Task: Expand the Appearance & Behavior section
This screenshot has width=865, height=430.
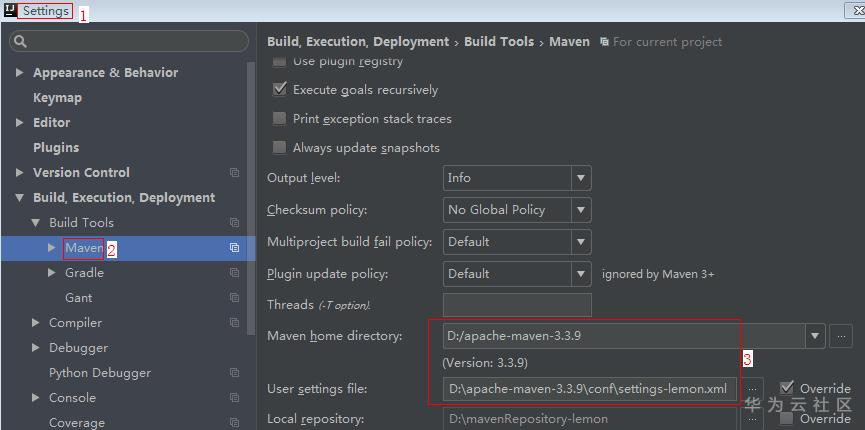Action: 20,73
